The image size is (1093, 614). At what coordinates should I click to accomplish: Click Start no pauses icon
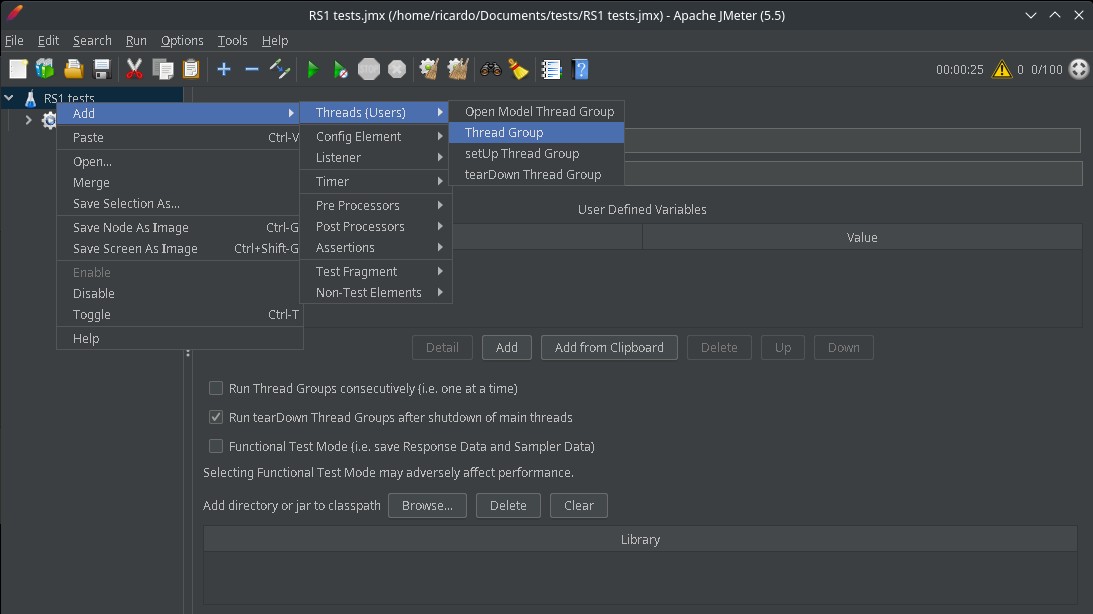340,69
